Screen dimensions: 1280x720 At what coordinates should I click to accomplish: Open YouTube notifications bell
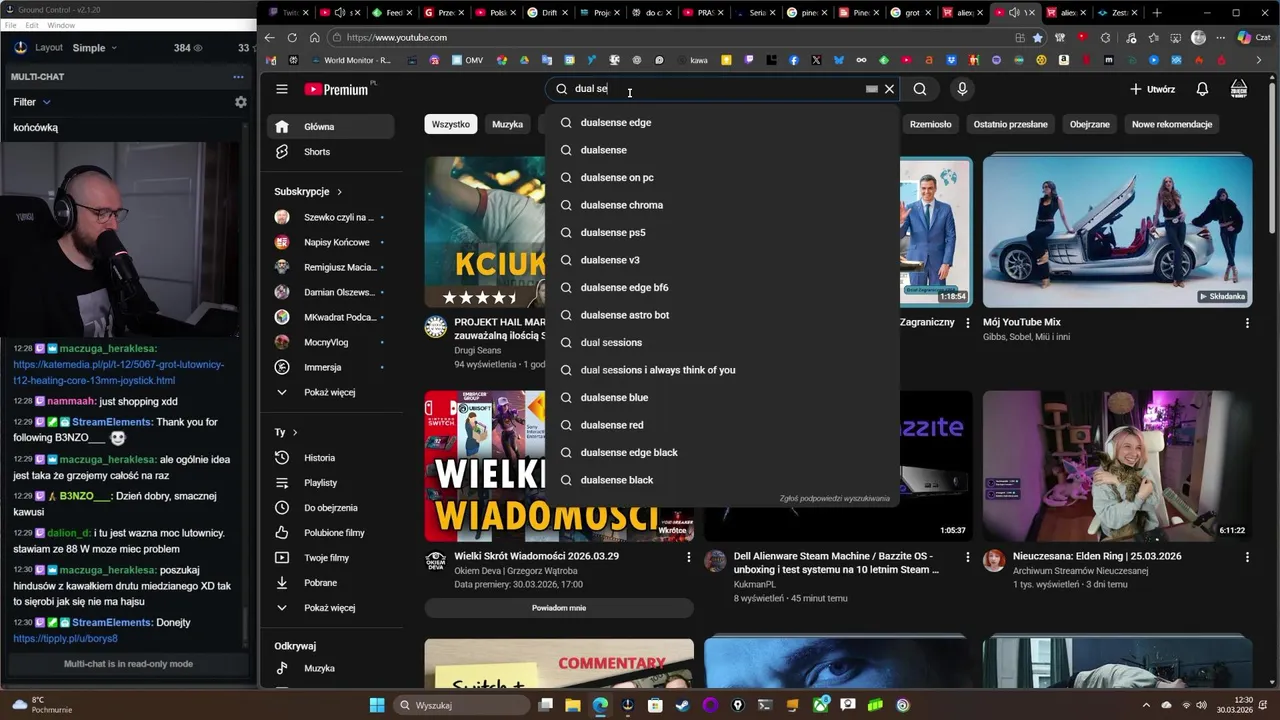[x=1202, y=89]
